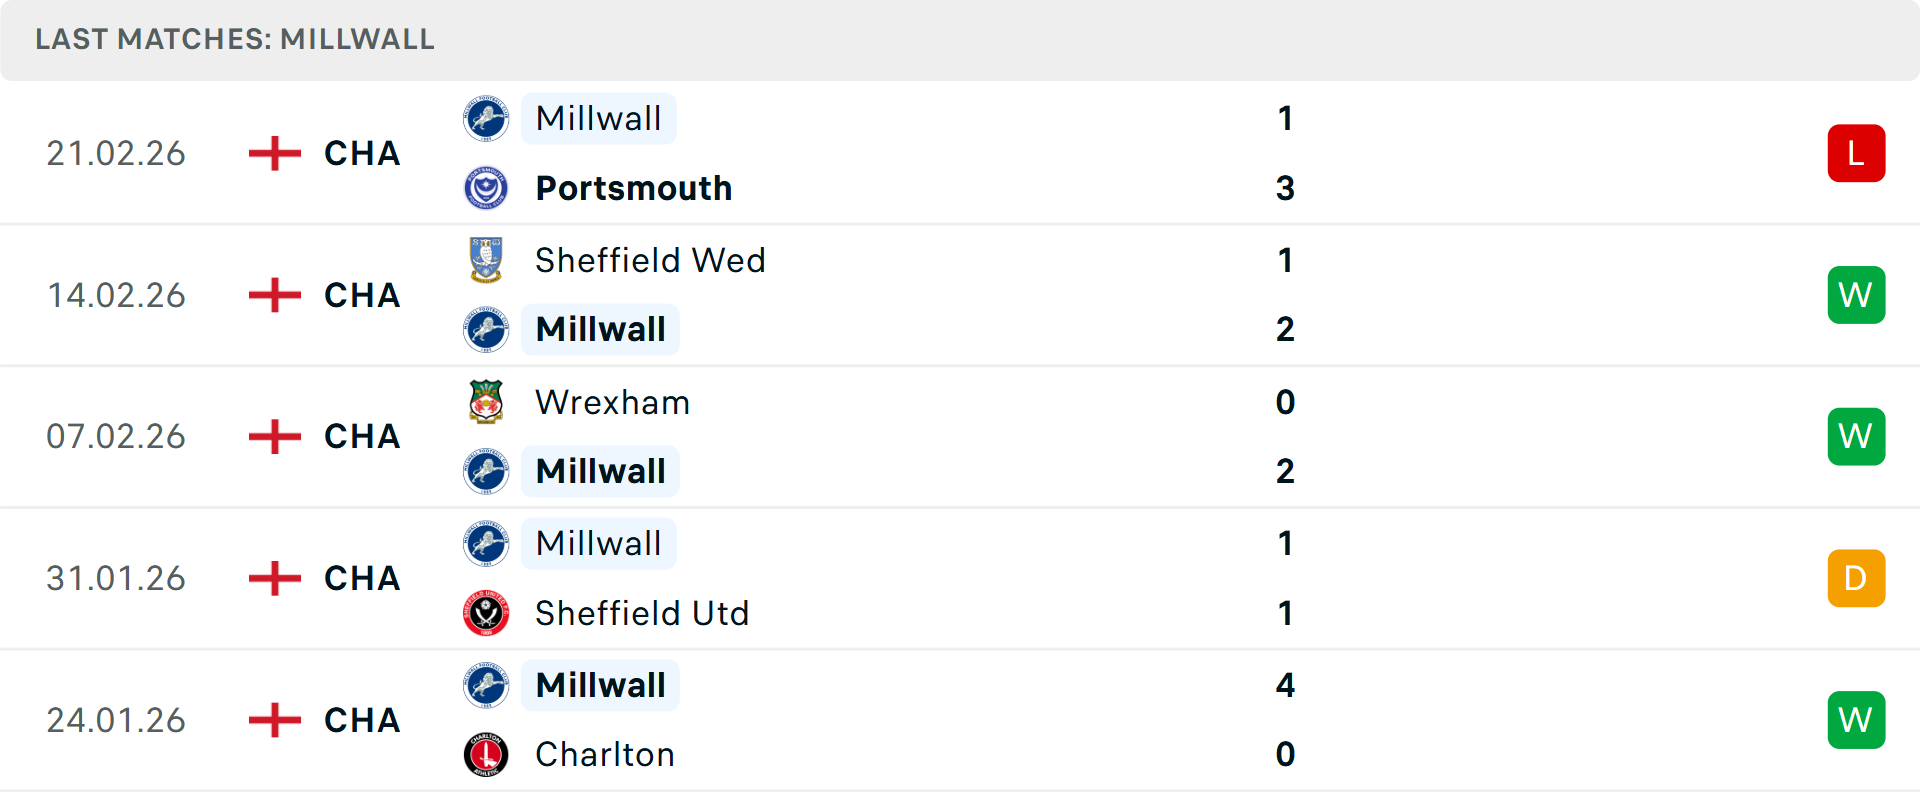The image size is (1920, 792).
Task: Select the CHA competition label on 14.02.26
Action: pyautogui.click(x=361, y=295)
